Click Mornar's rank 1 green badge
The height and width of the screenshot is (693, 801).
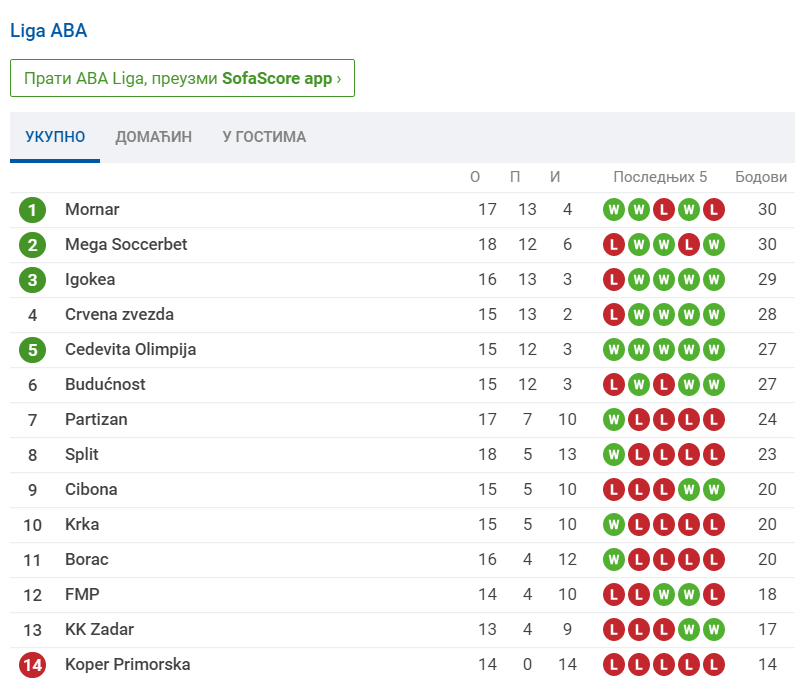pos(32,210)
